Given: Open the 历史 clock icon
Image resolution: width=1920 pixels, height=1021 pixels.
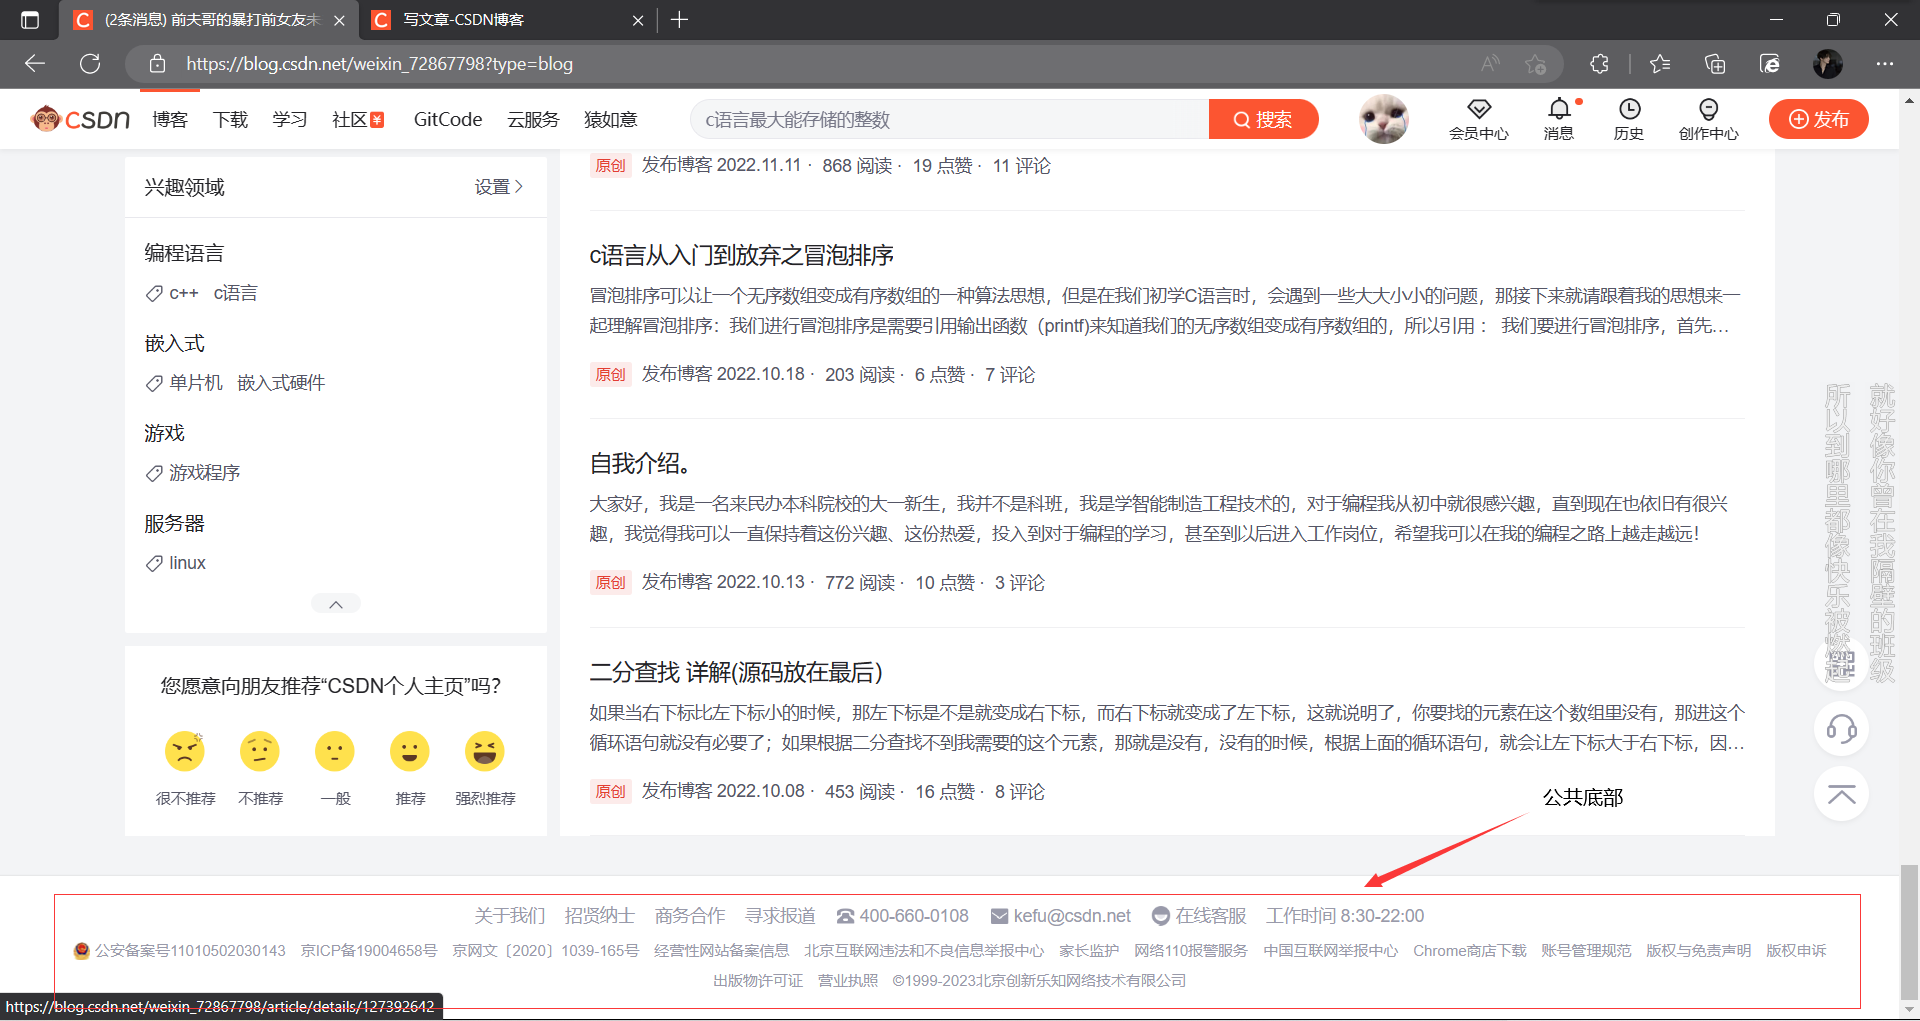Looking at the screenshot, I should tap(1628, 119).
